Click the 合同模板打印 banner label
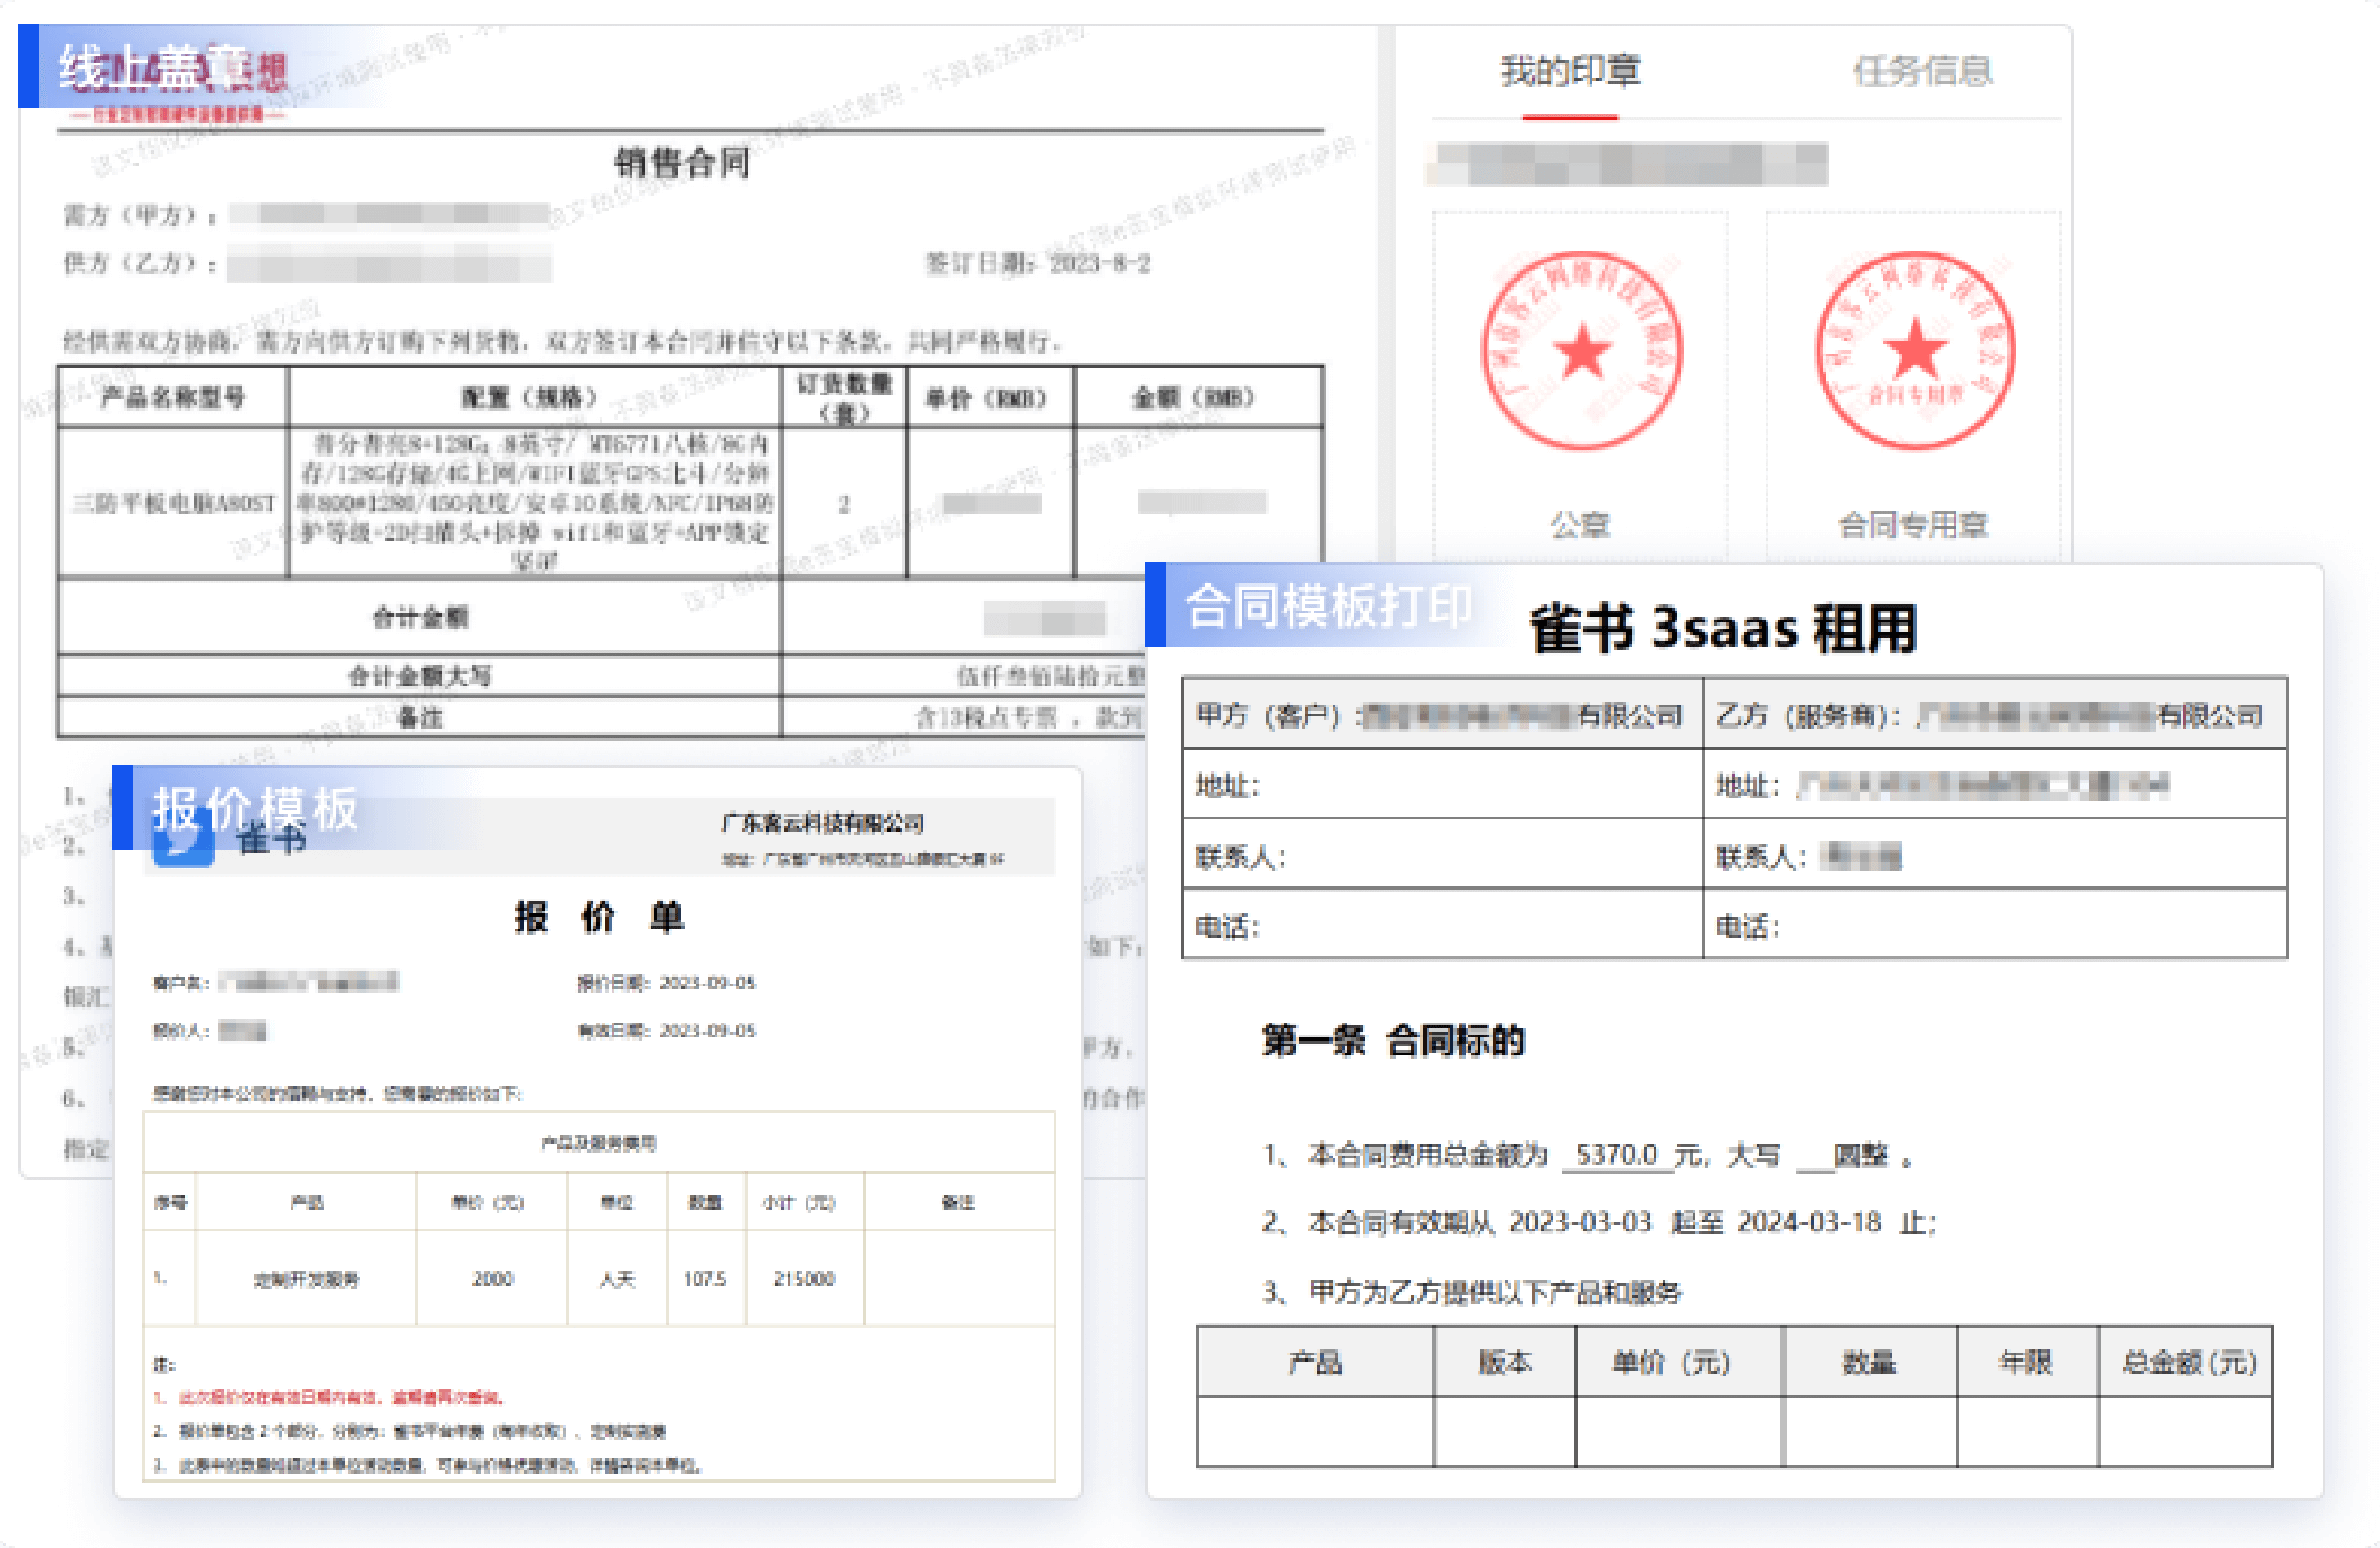This screenshot has height=1548, width=2380. pos(1328,605)
